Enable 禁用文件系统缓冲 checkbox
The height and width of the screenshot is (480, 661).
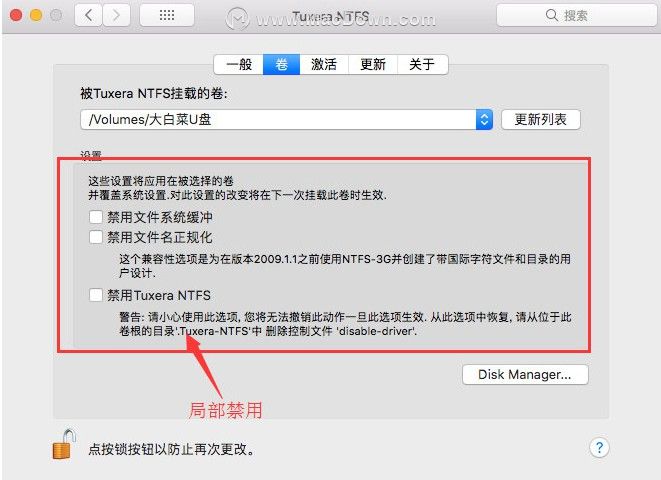click(96, 217)
